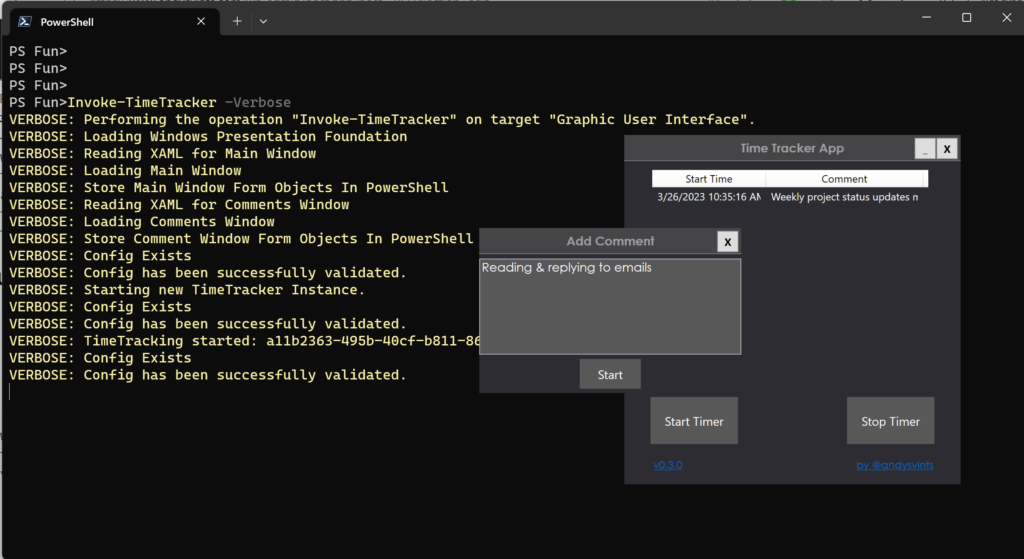The height and width of the screenshot is (559, 1024).
Task: Click the Add Comment title text
Action: pos(610,241)
